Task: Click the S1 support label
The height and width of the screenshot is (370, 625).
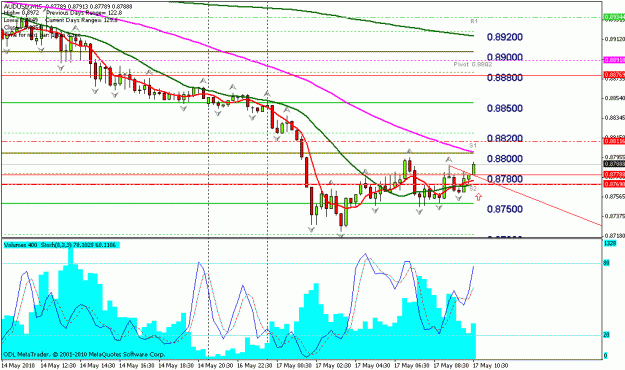Action: point(473,146)
